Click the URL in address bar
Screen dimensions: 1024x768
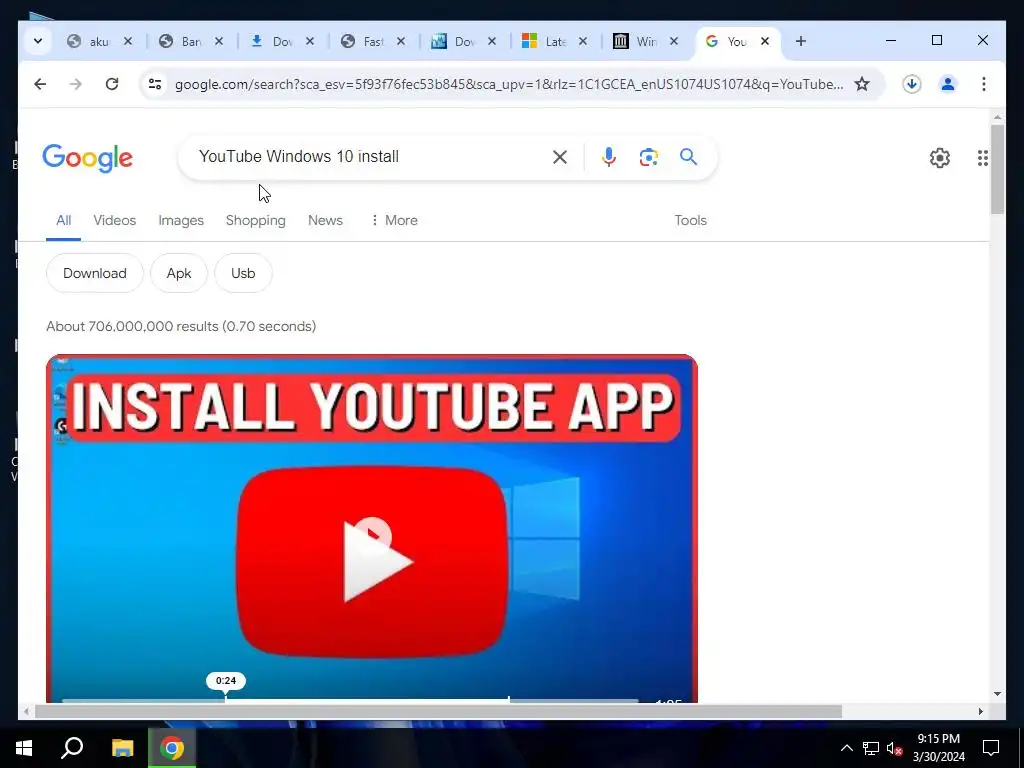[509, 84]
